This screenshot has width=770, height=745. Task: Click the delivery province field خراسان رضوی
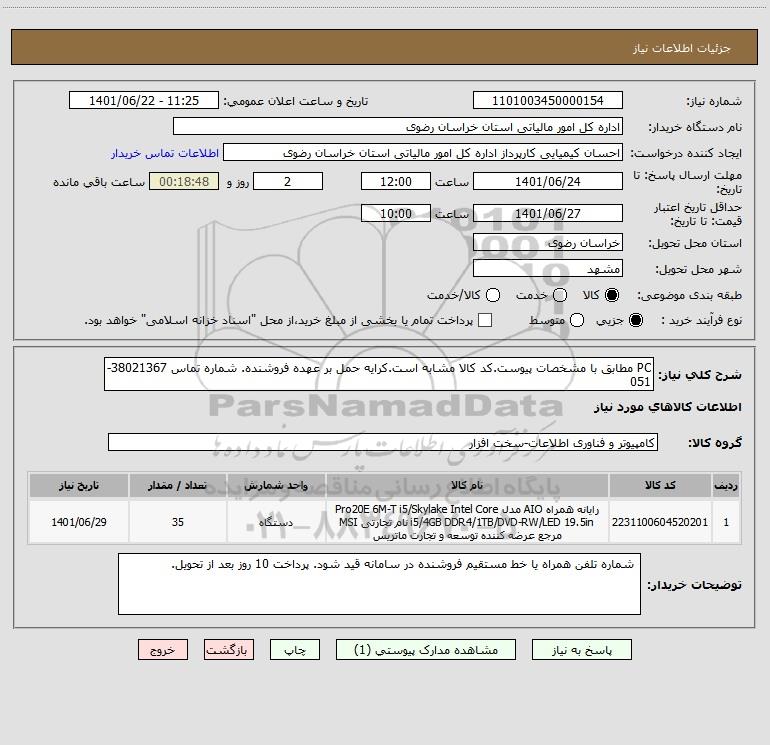coord(548,243)
